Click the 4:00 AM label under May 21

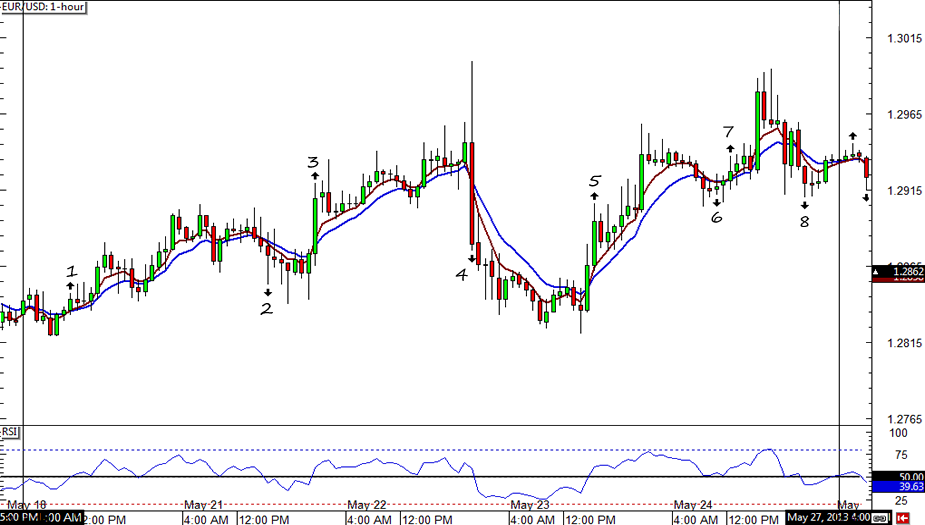(x=206, y=520)
